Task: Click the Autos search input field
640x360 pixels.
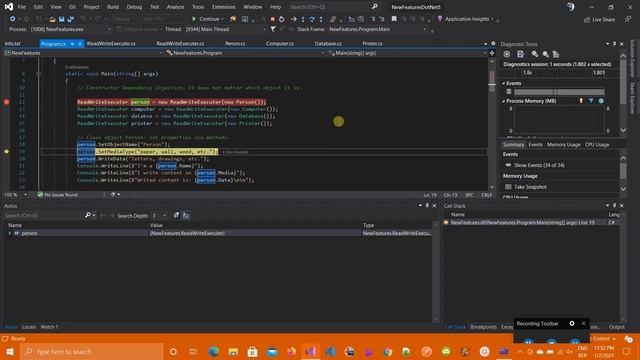Action: pos(43,215)
